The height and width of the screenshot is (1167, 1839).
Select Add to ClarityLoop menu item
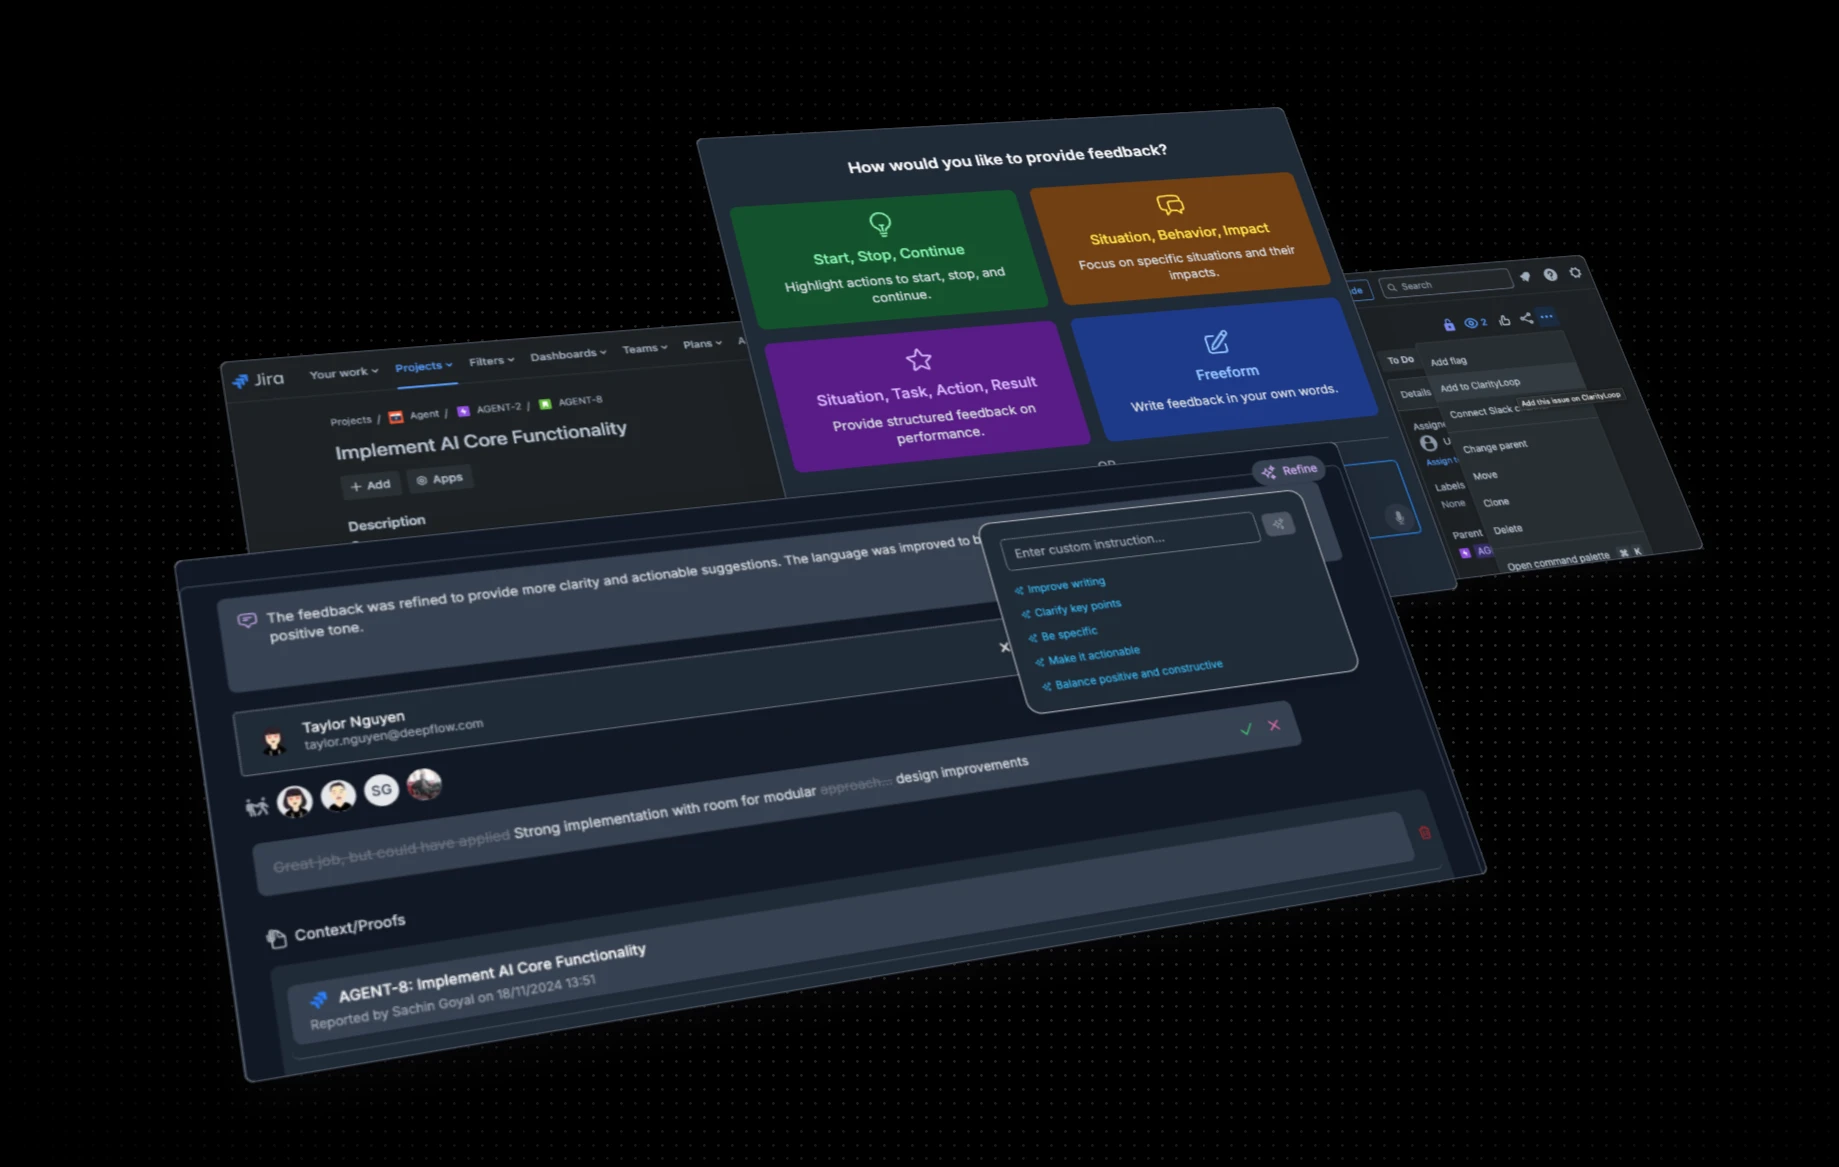point(1480,385)
